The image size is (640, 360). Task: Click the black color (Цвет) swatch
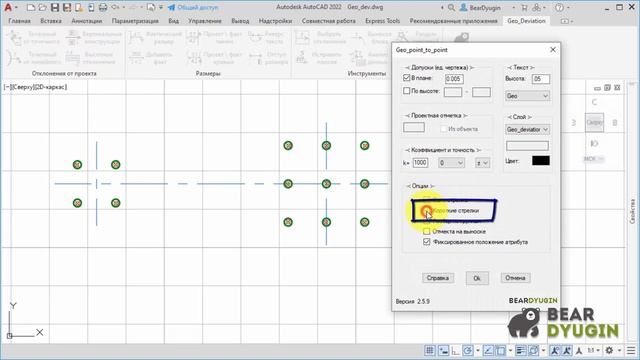pyautogui.click(x=541, y=160)
